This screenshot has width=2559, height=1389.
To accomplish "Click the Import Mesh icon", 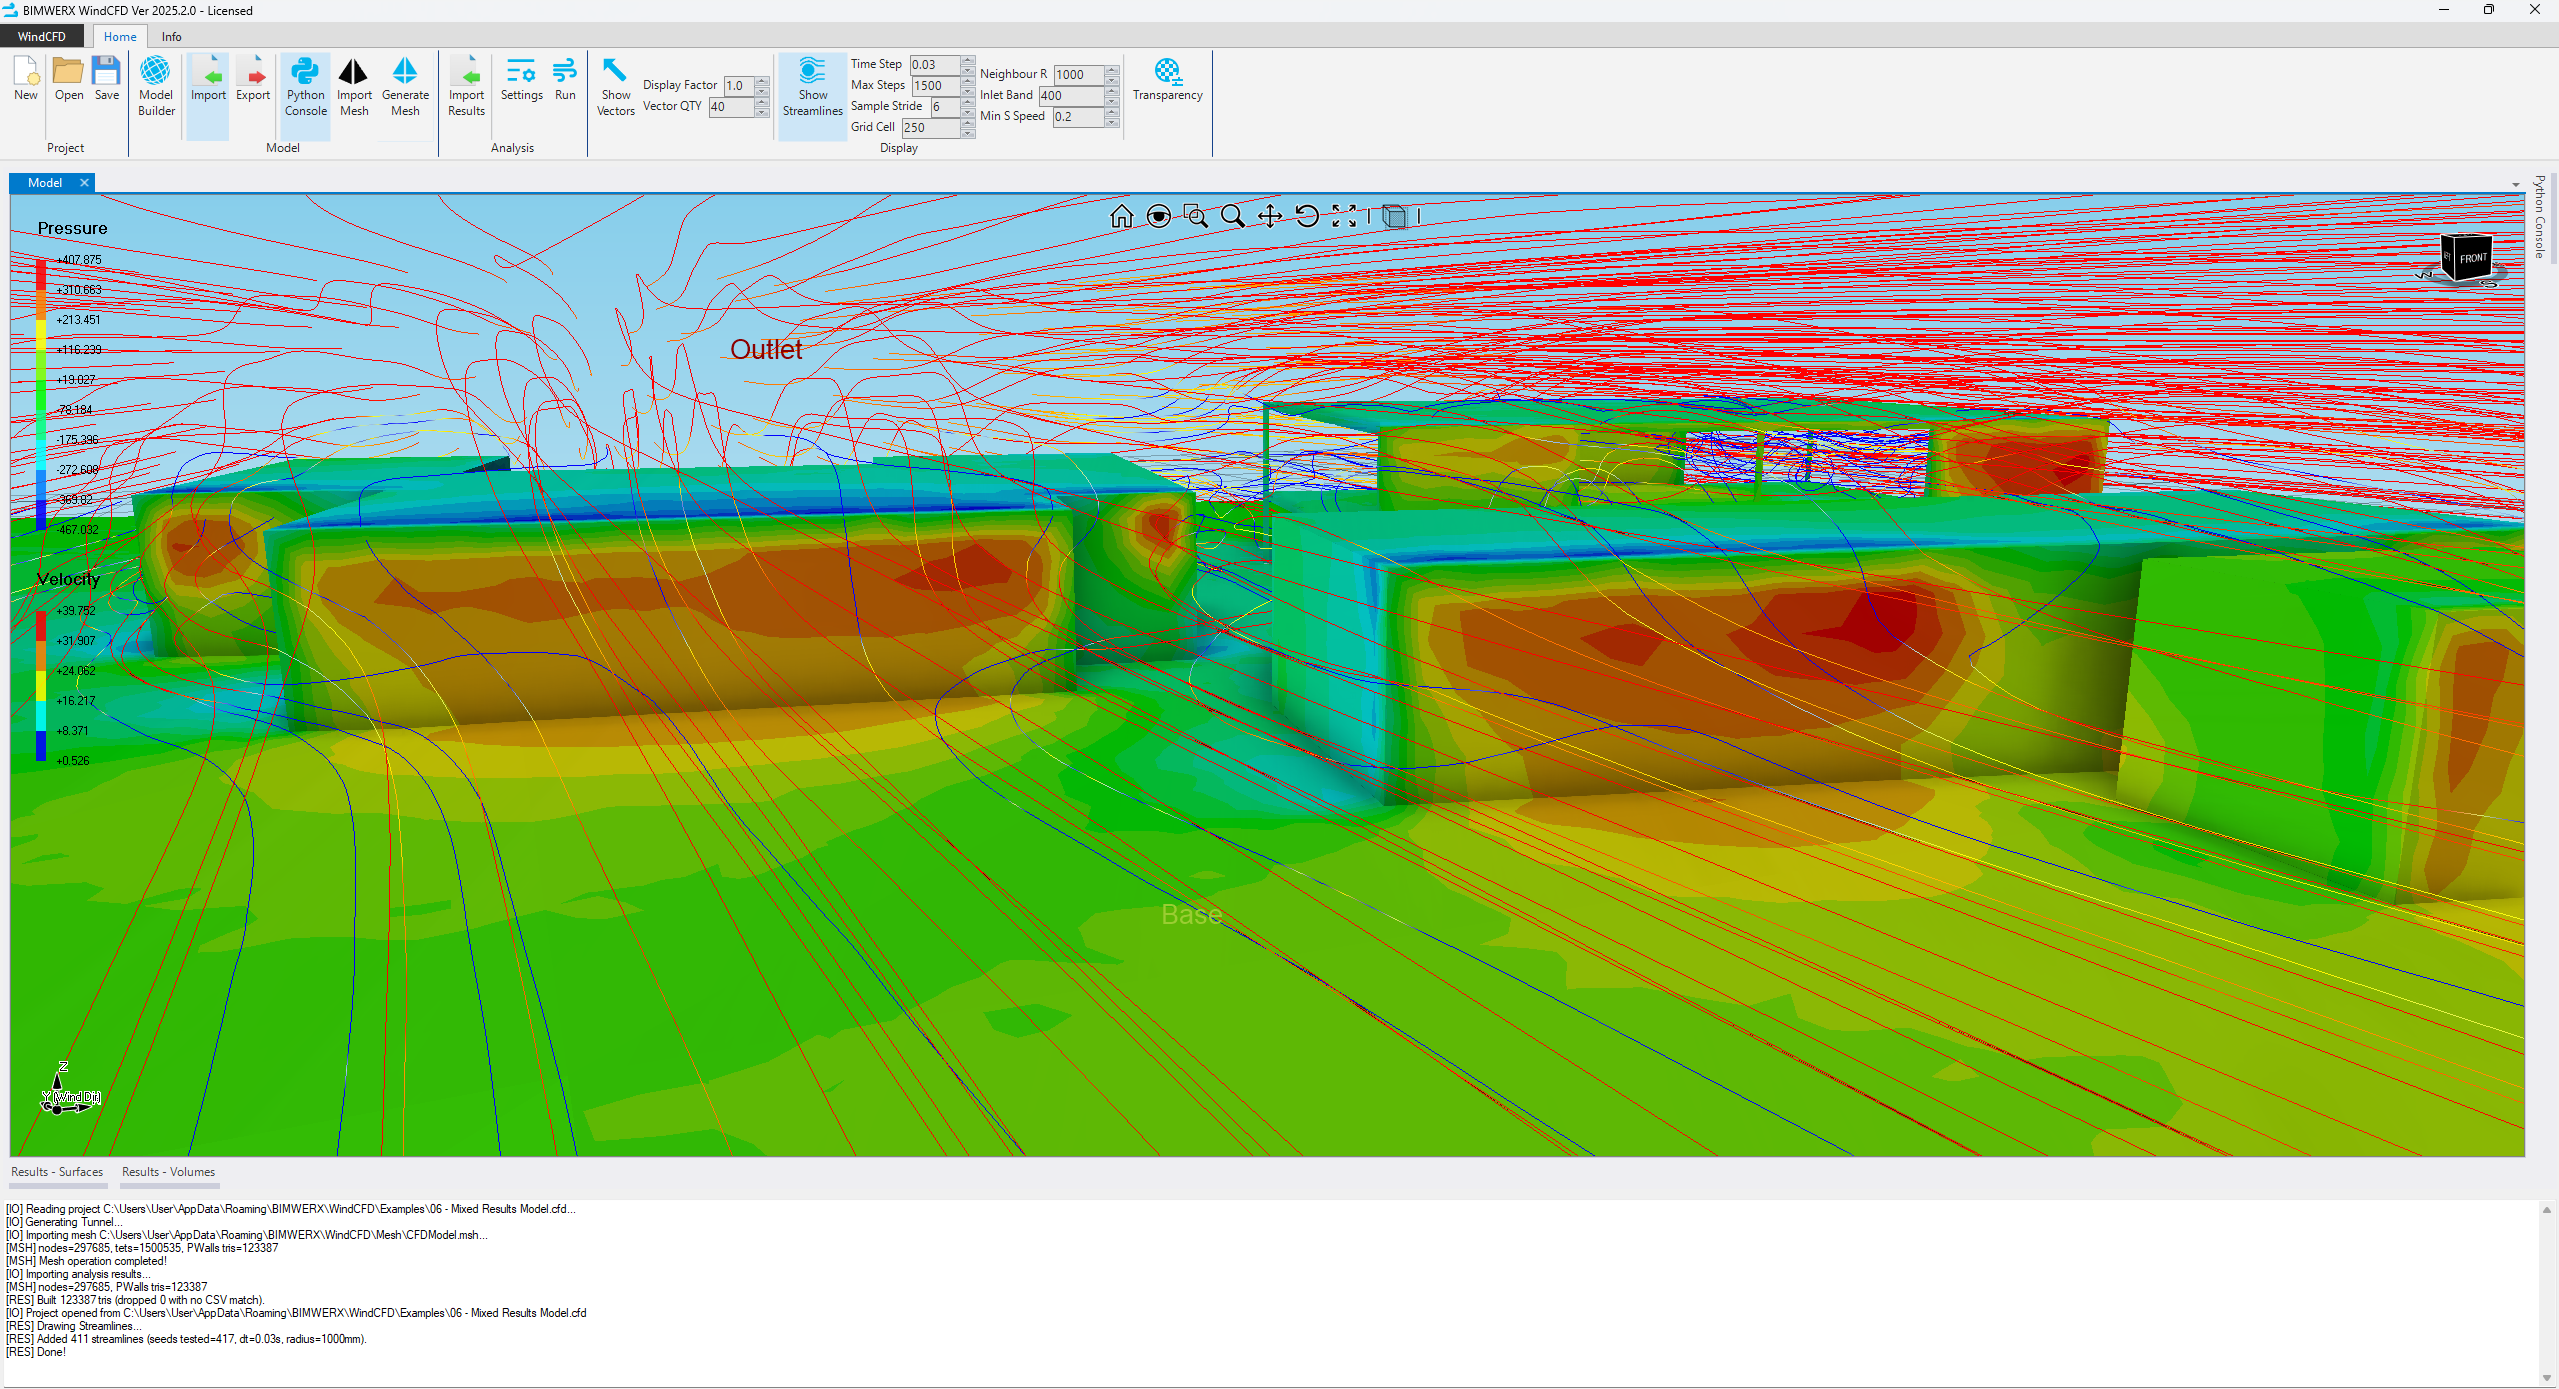I will [354, 86].
